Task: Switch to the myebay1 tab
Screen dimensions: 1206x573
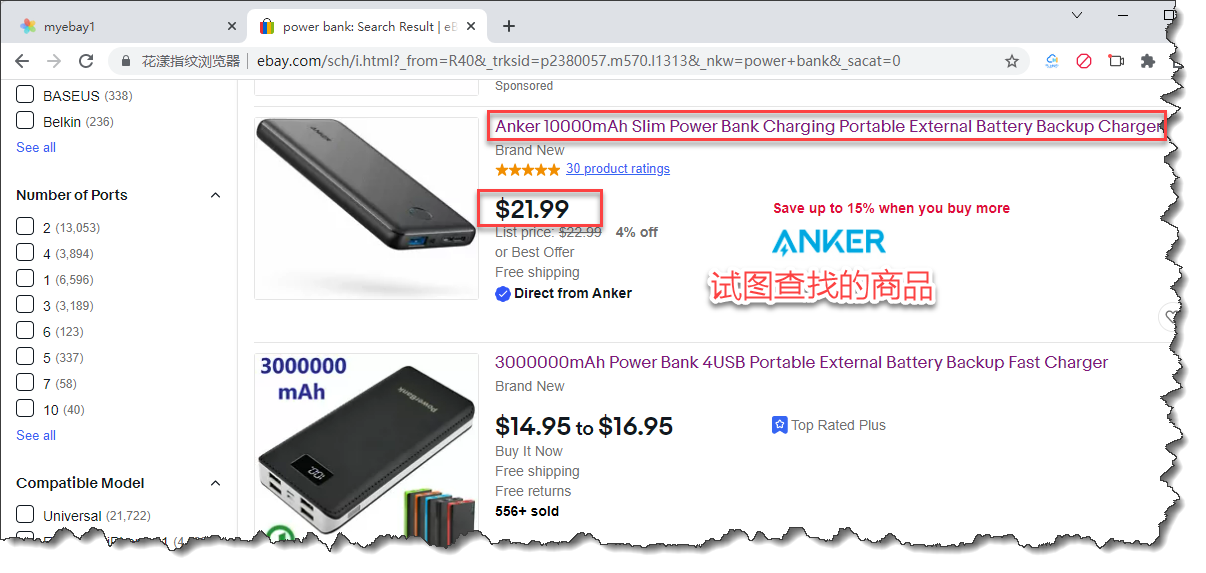Action: tap(70, 26)
